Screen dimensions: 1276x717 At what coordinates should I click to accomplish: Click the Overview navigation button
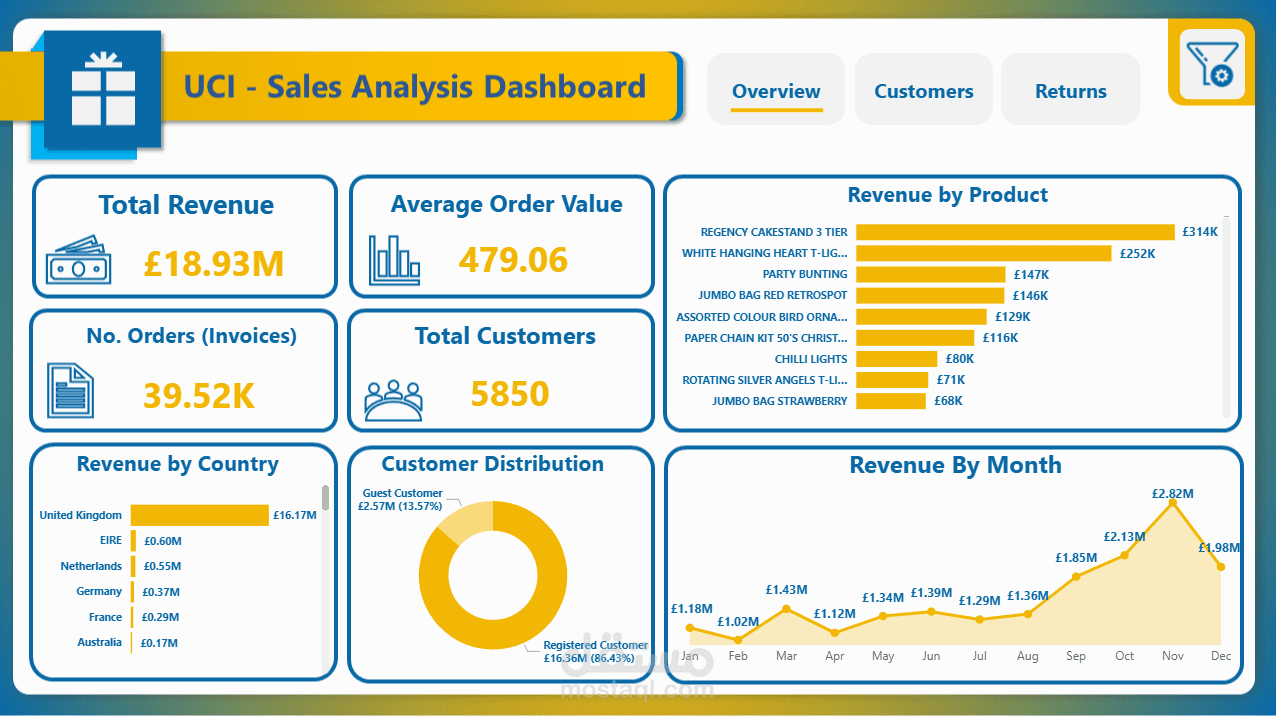(776, 89)
